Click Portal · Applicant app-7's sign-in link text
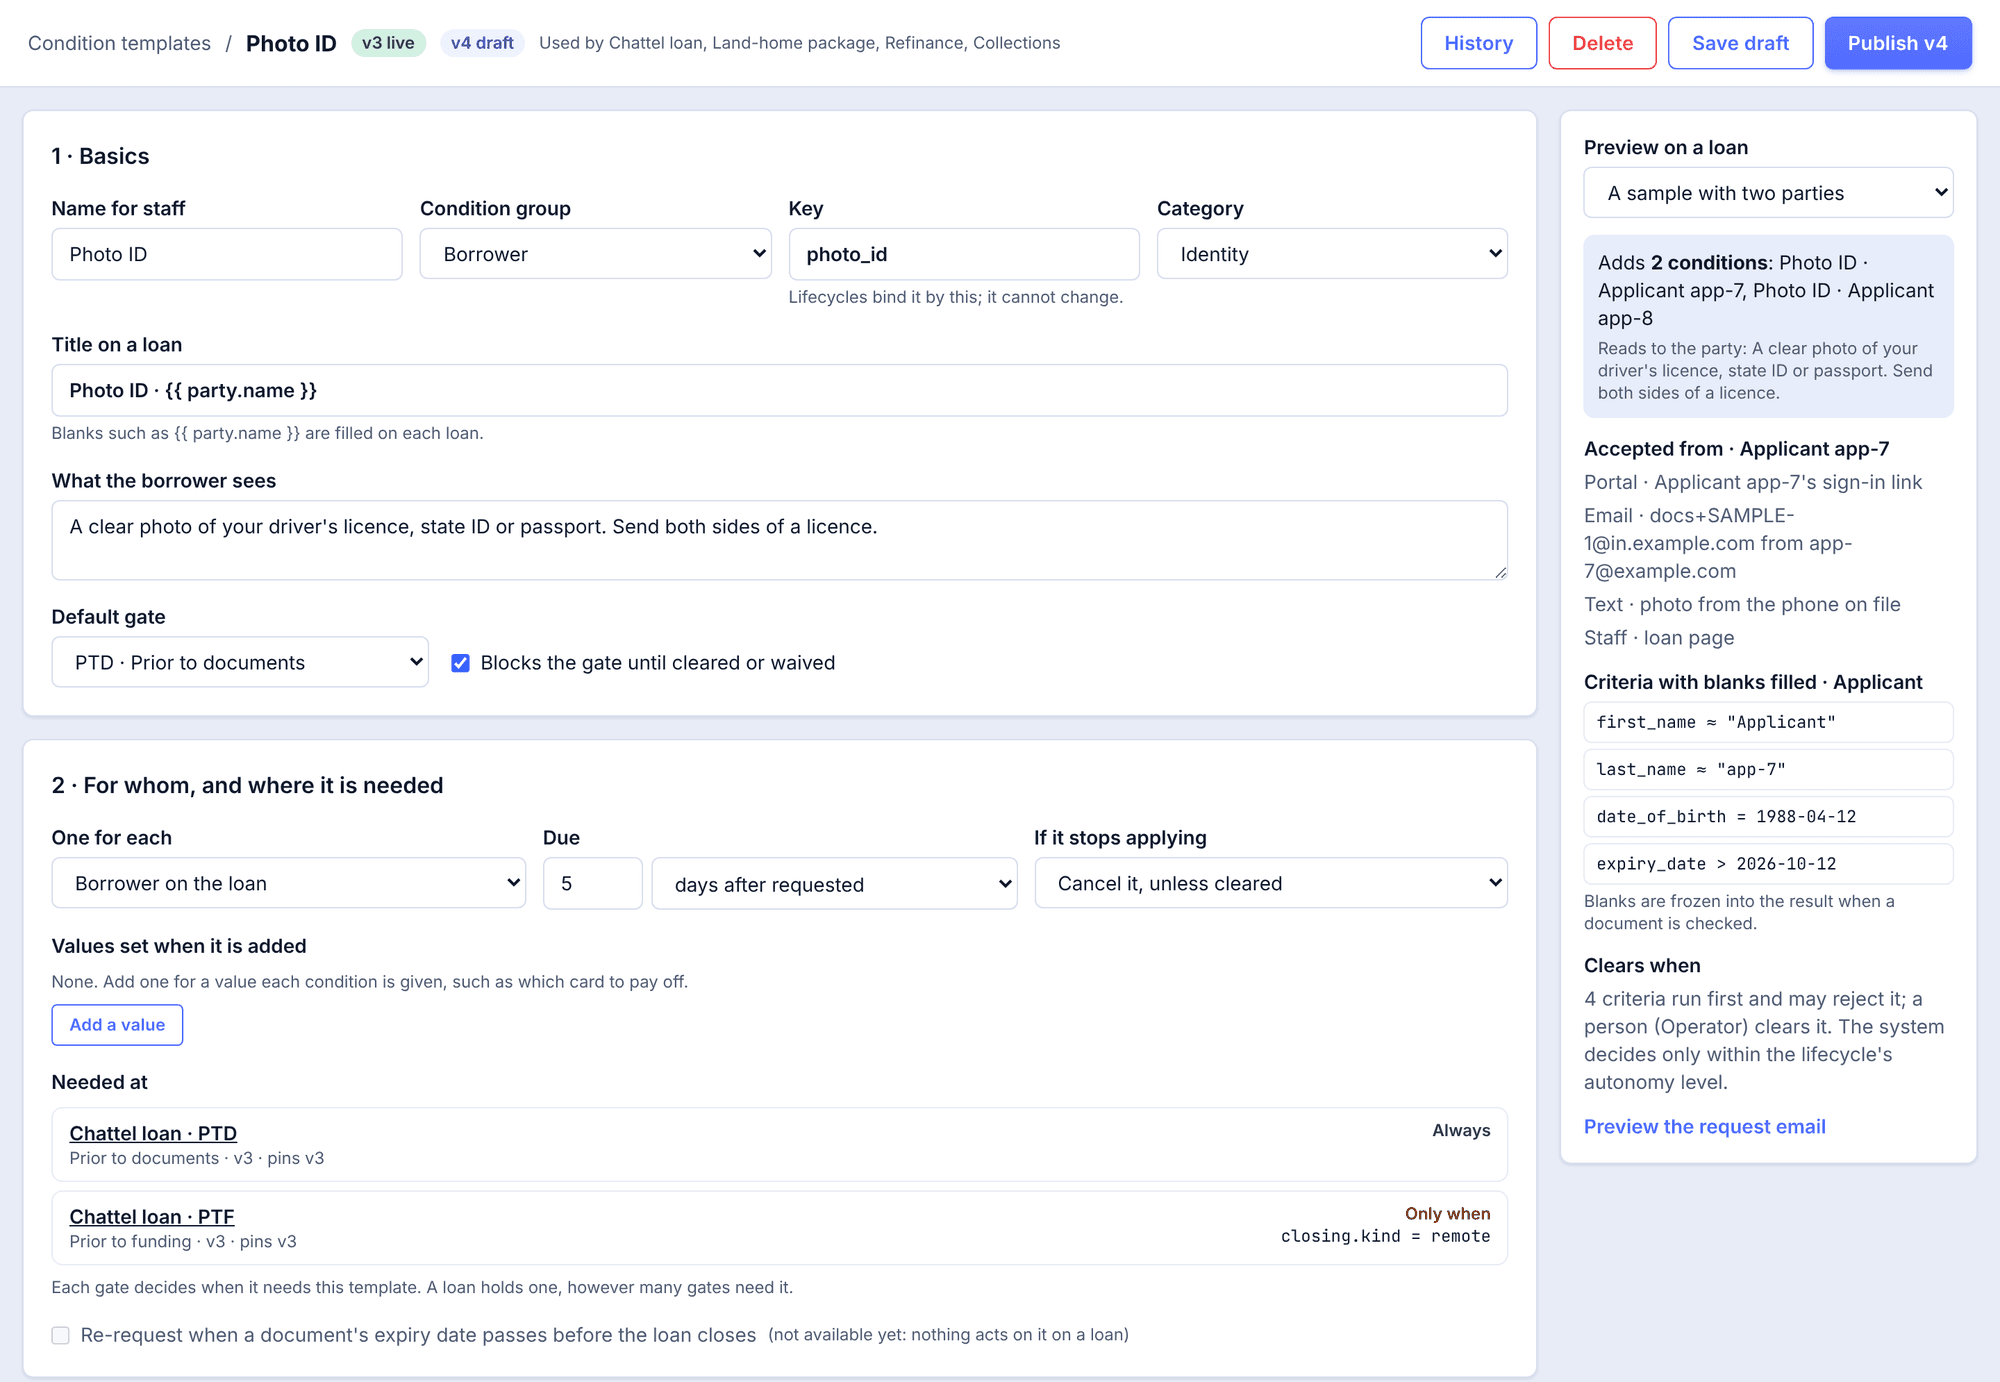Viewport: 2000px width, 1382px height. click(1753, 482)
